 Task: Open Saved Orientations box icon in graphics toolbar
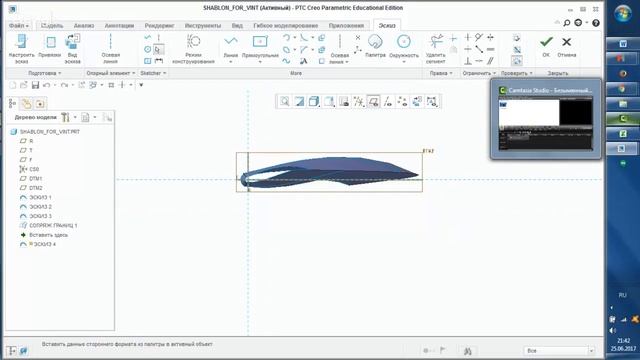click(x=329, y=101)
